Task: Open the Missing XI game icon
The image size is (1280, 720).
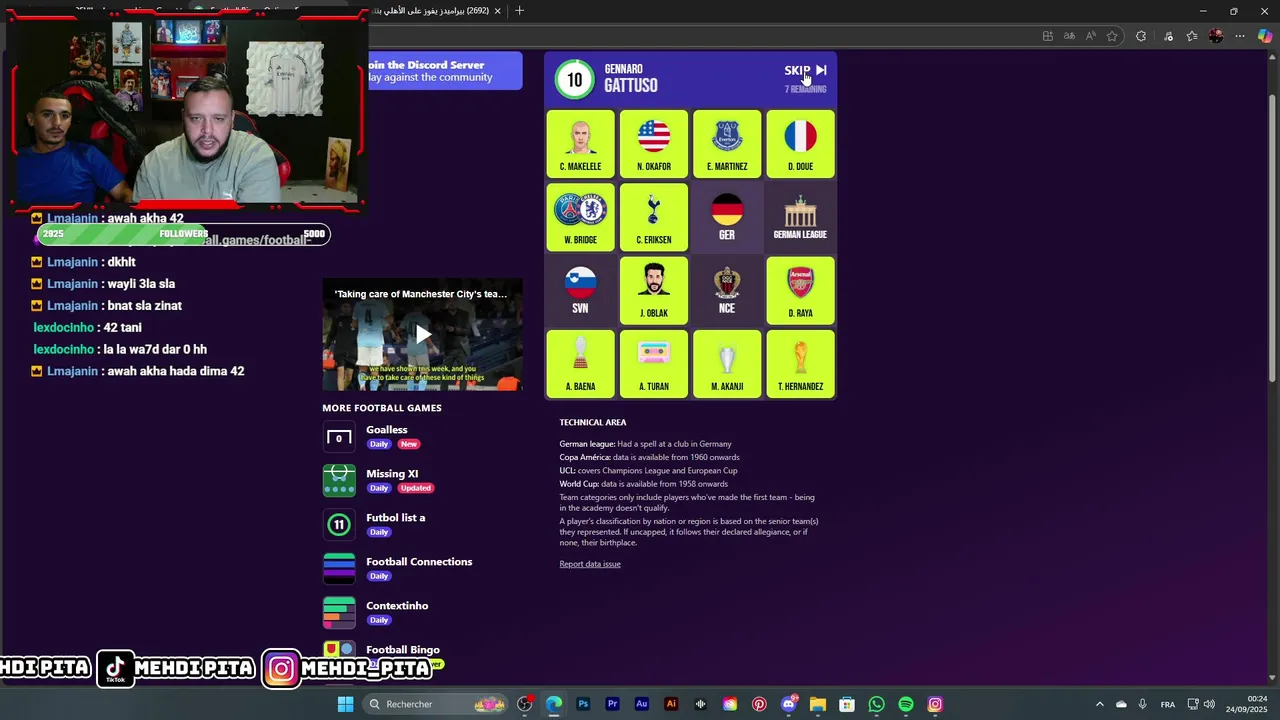Action: (x=339, y=481)
